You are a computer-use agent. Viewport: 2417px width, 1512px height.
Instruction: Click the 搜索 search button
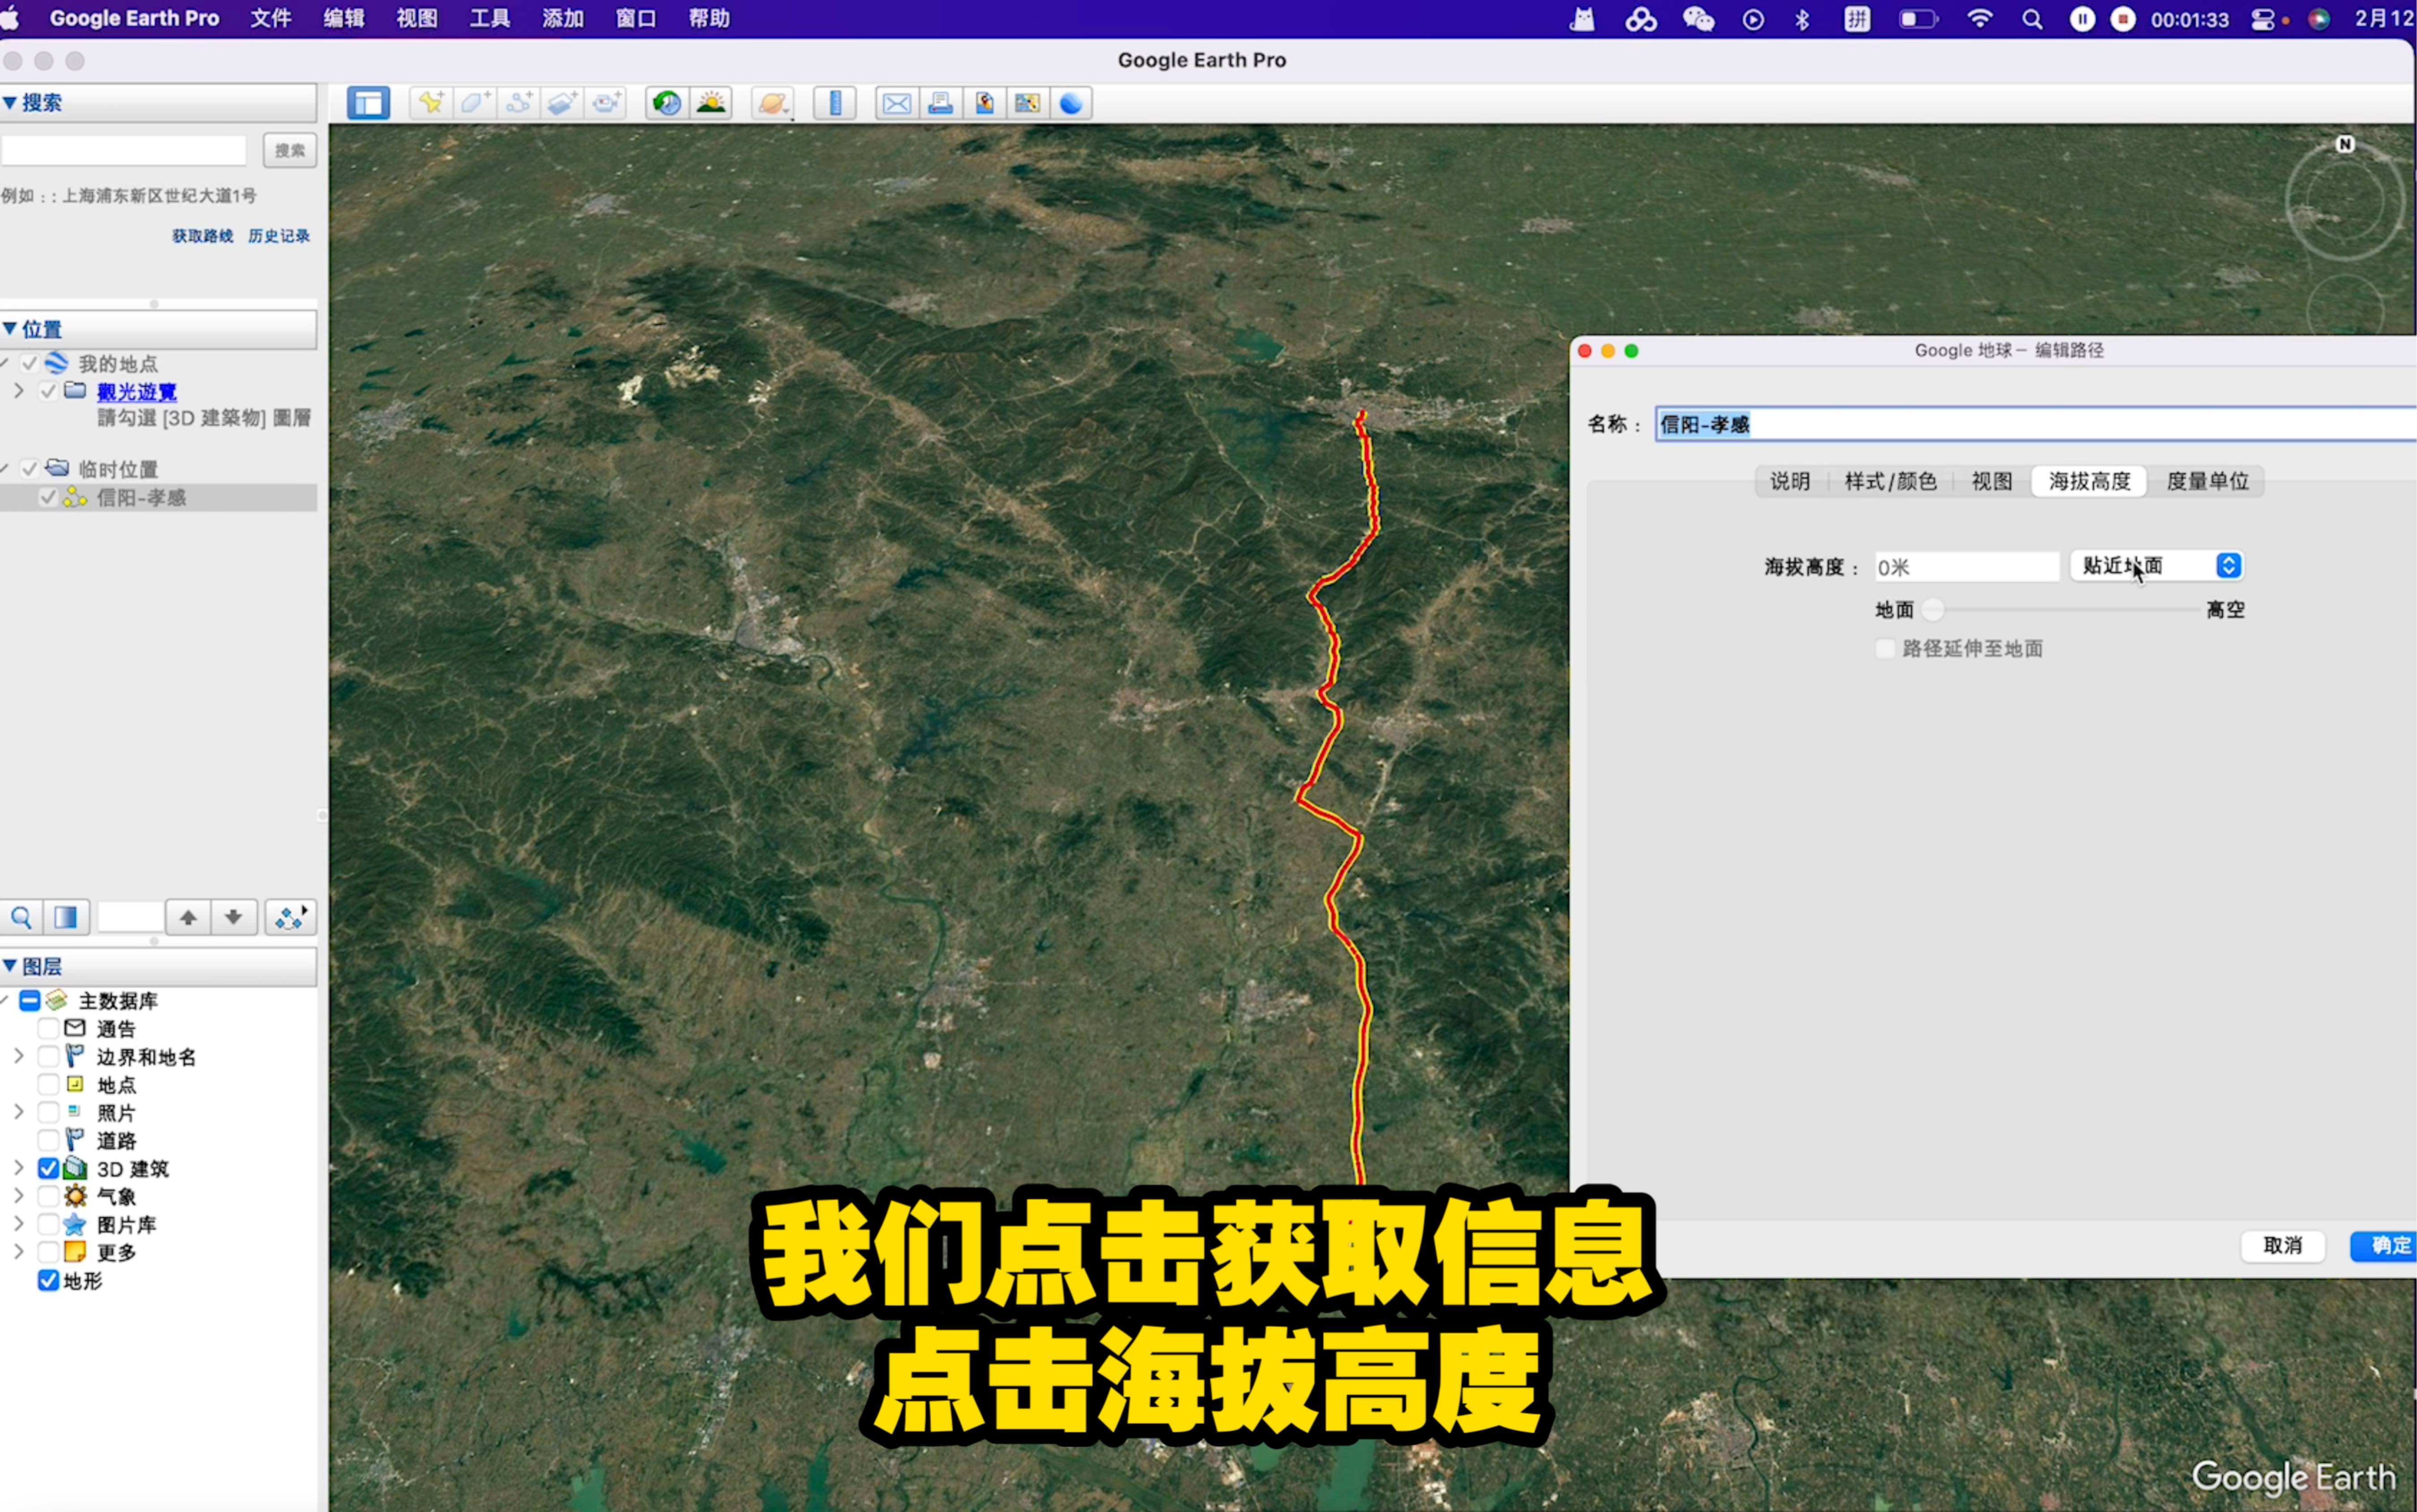[x=290, y=150]
